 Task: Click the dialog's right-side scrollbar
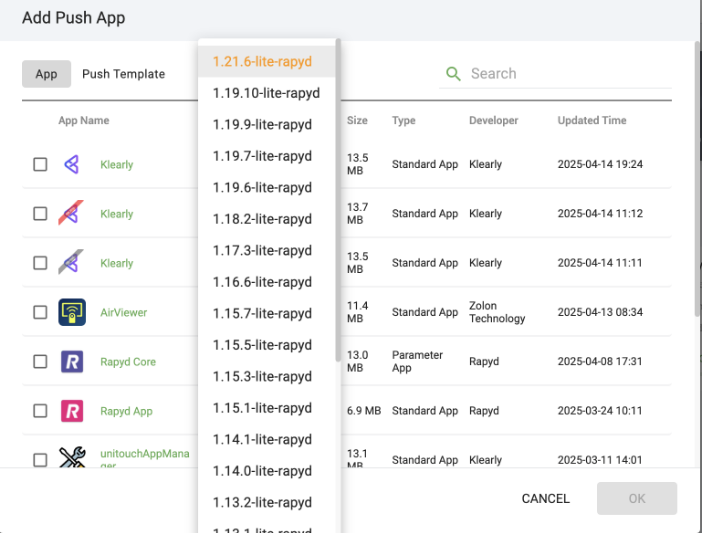[697, 179]
